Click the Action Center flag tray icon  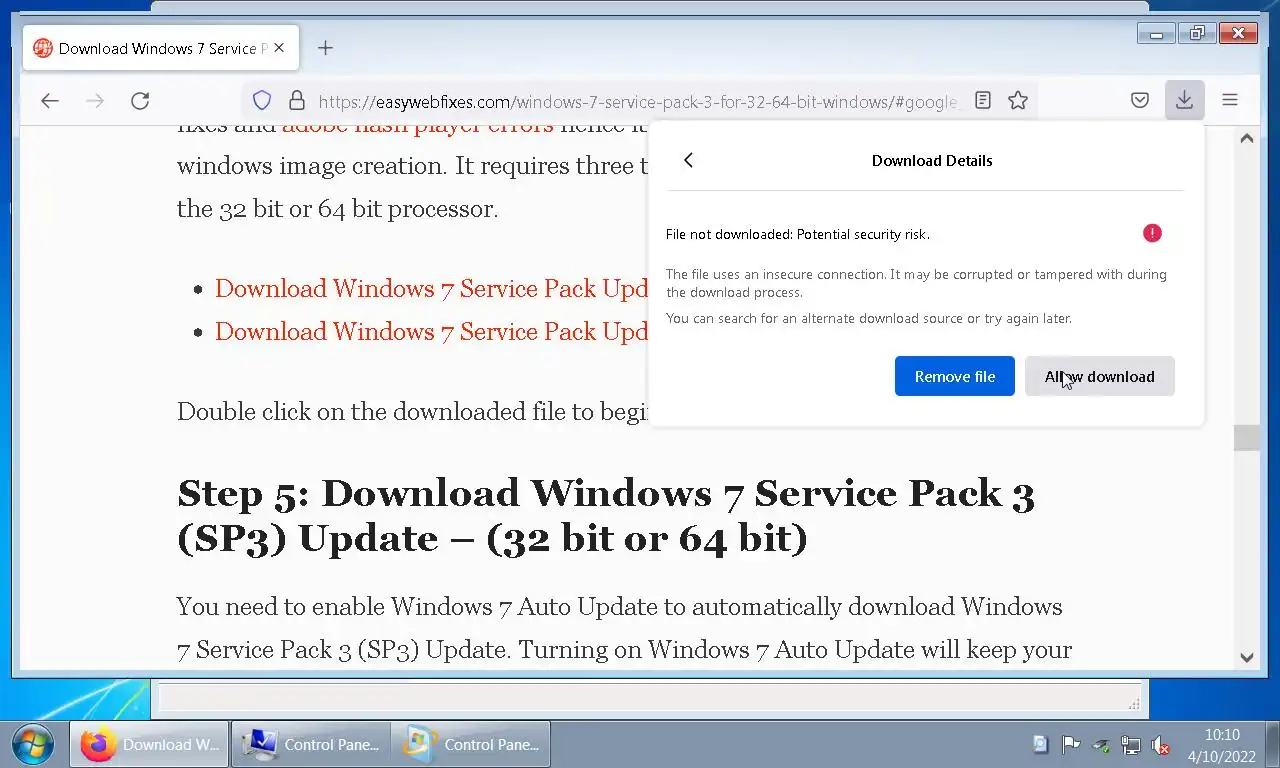click(x=1071, y=745)
